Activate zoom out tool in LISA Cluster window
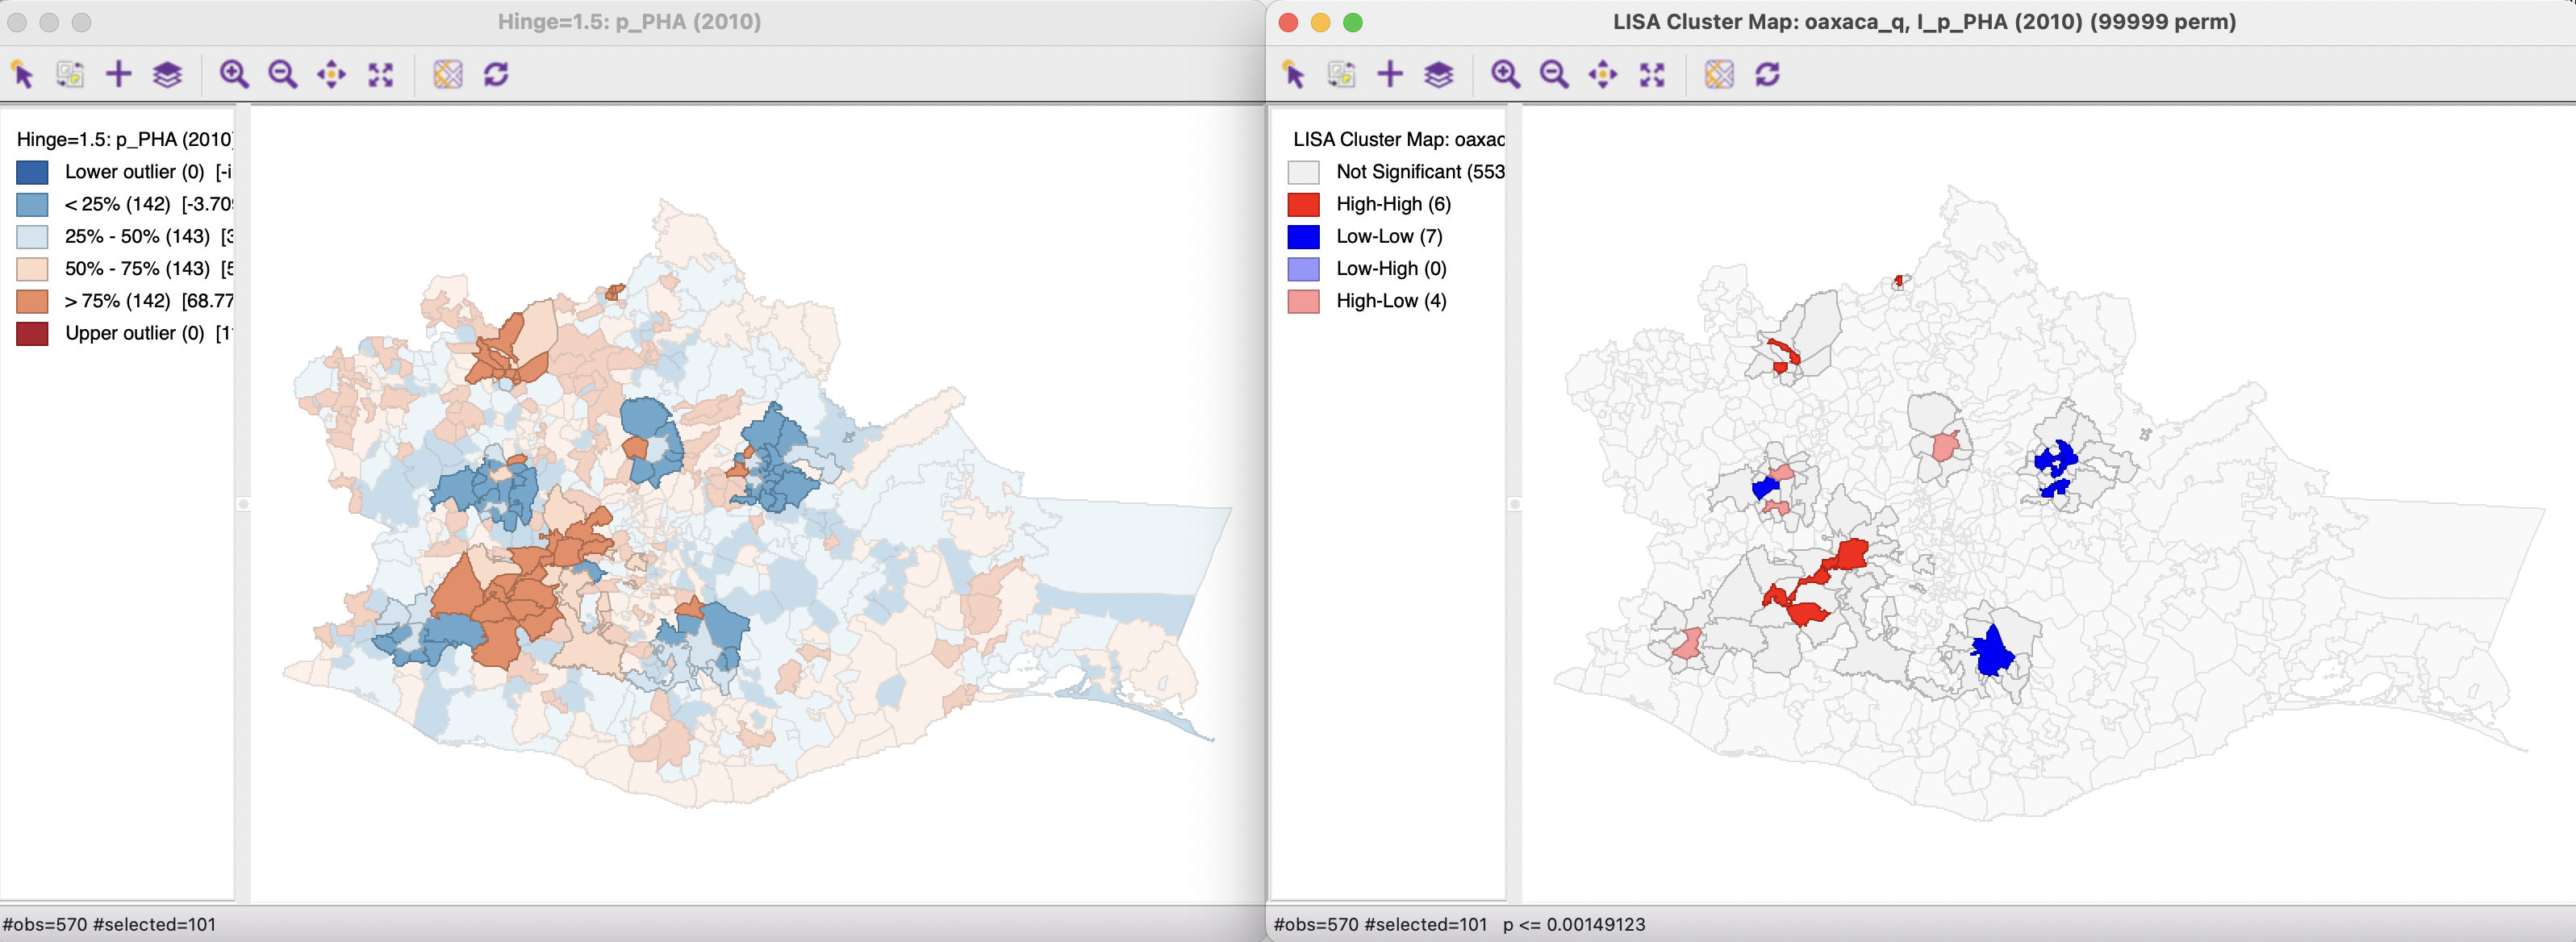 pyautogui.click(x=1554, y=75)
